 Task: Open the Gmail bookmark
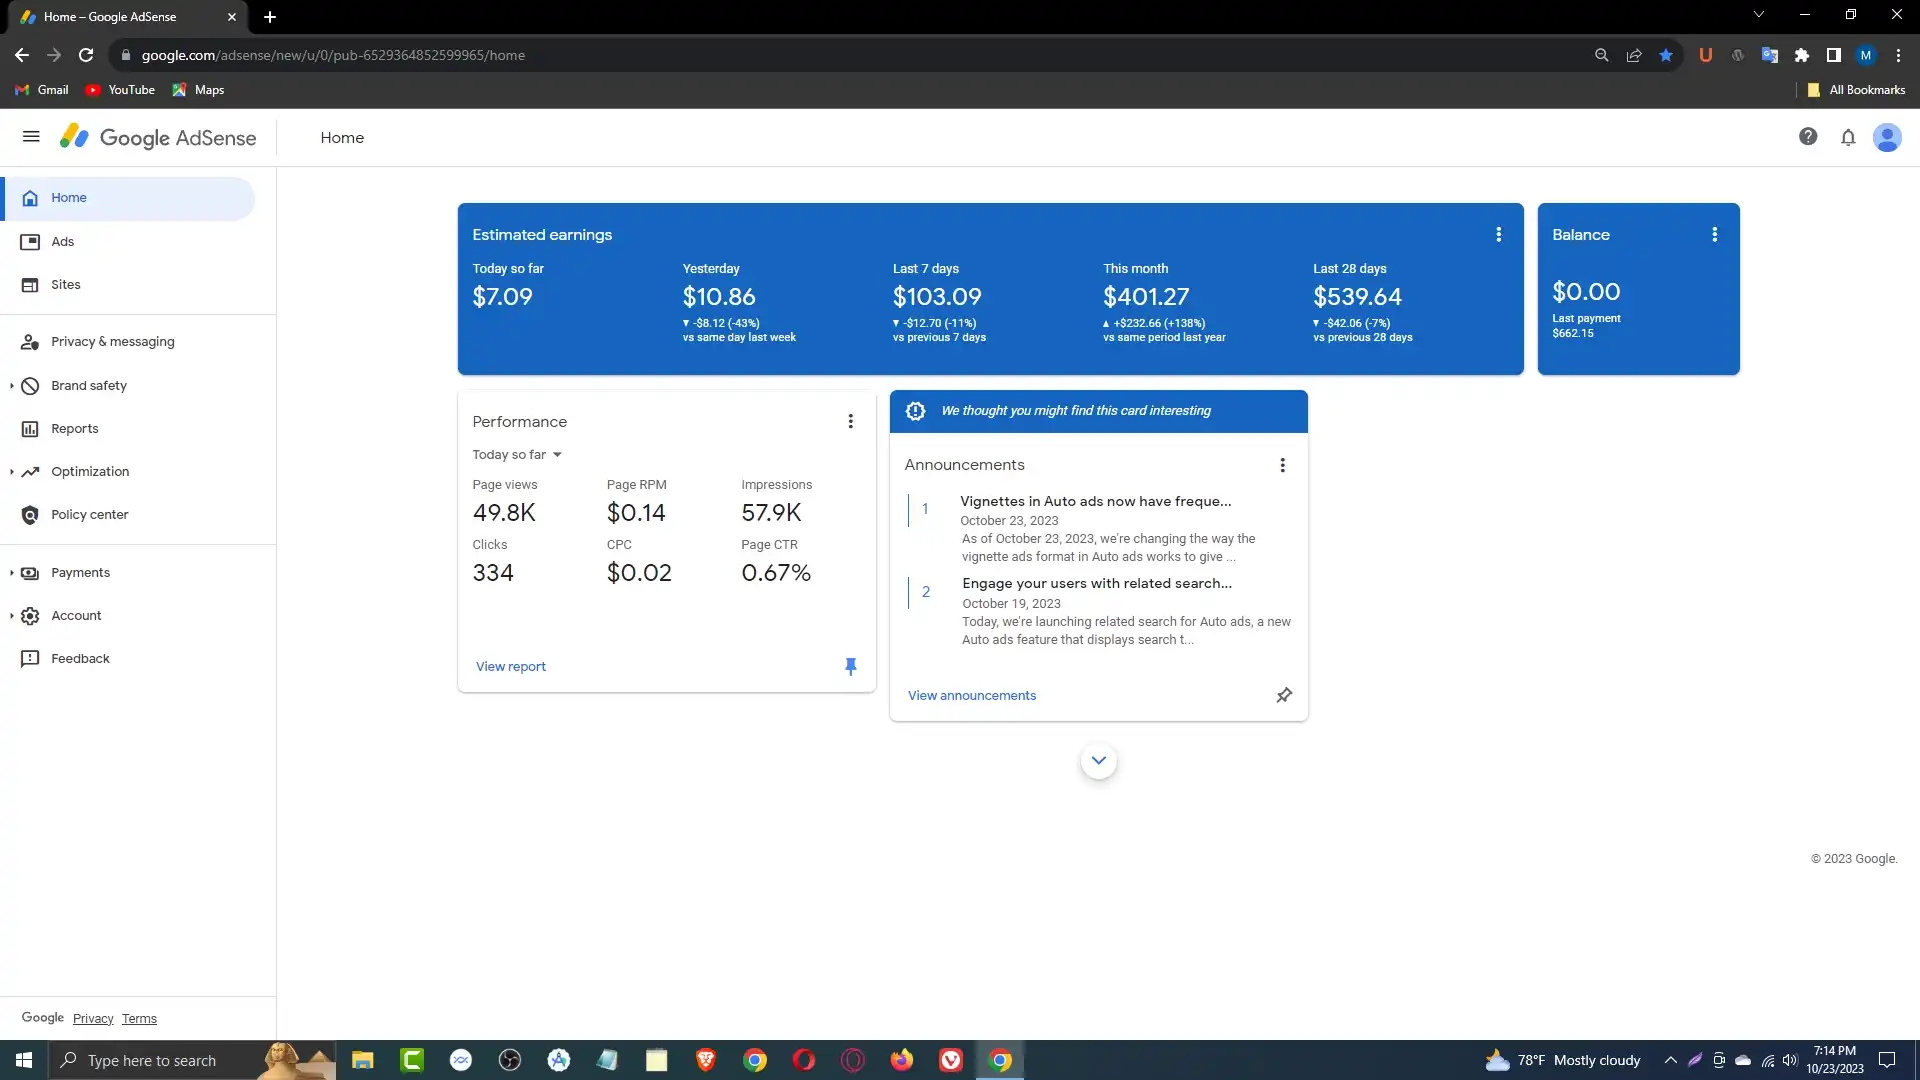tap(42, 90)
